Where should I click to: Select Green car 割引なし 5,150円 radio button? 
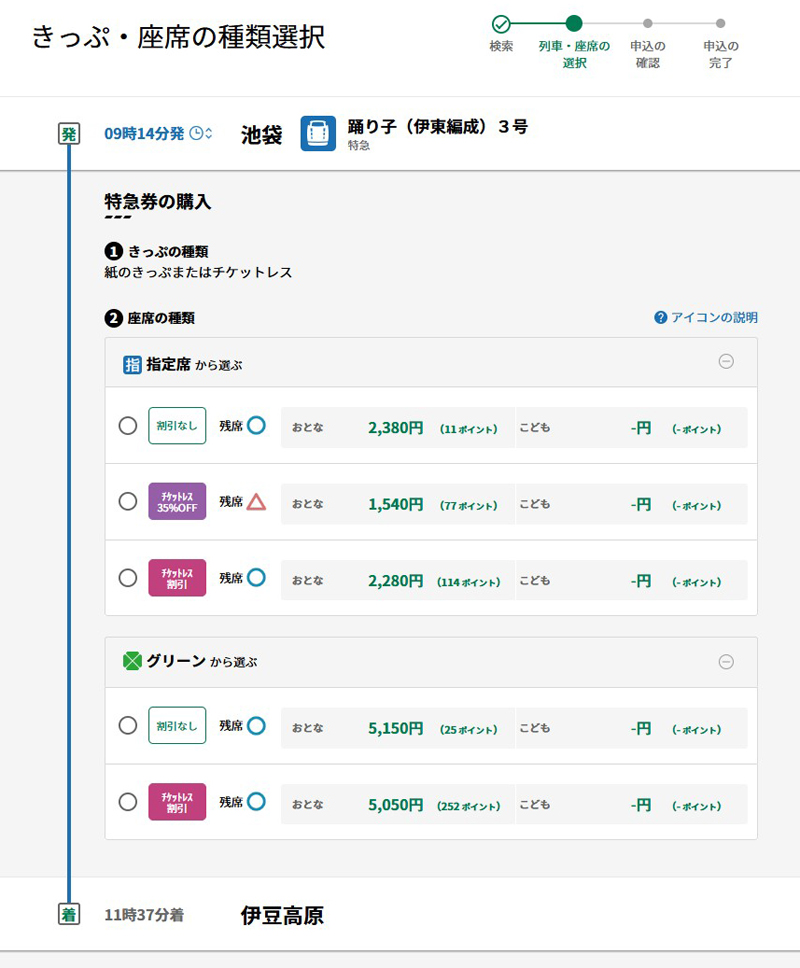tap(128, 726)
